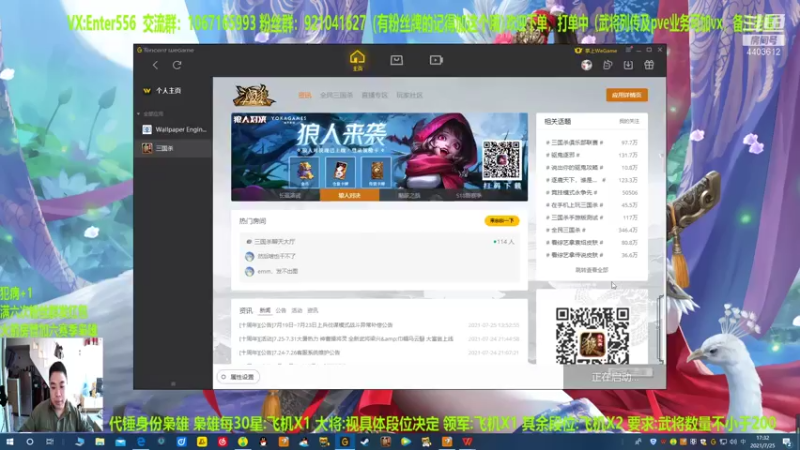Screen dimensions: 800x450
Task: Refresh the WeGame page
Action: tap(177, 65)
